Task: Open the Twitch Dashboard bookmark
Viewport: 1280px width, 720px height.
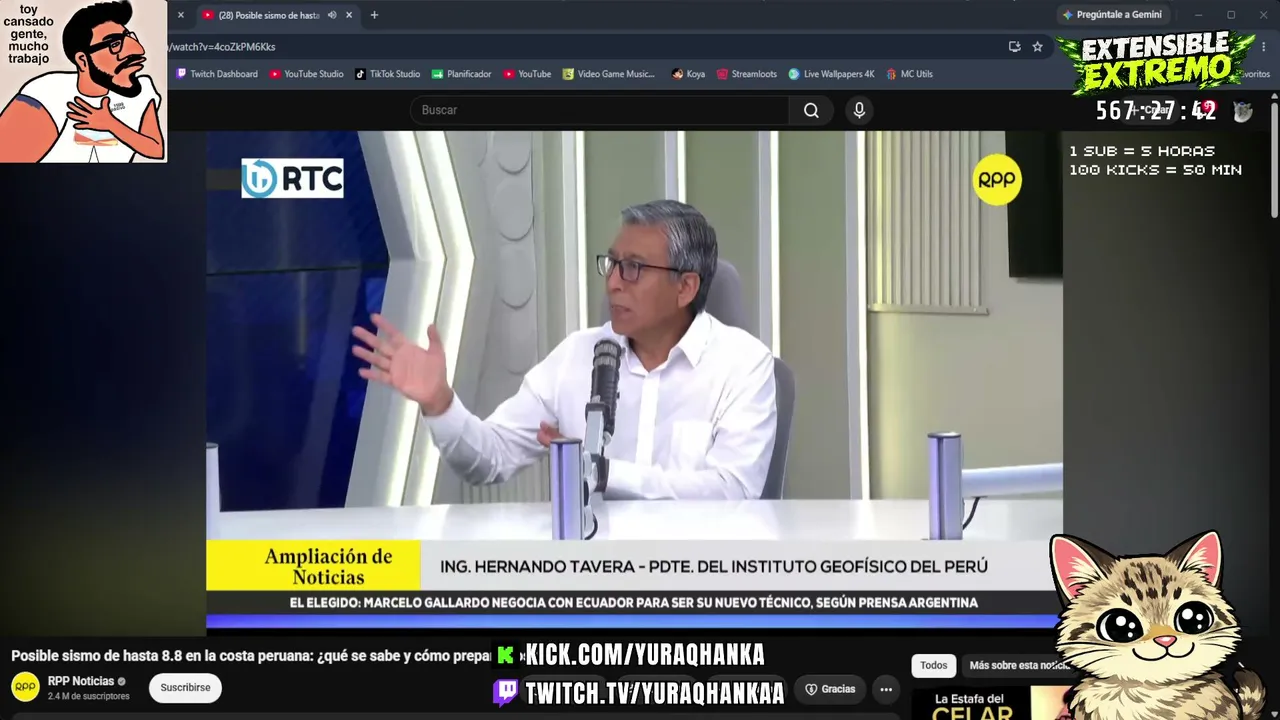Action: [217, 74]
